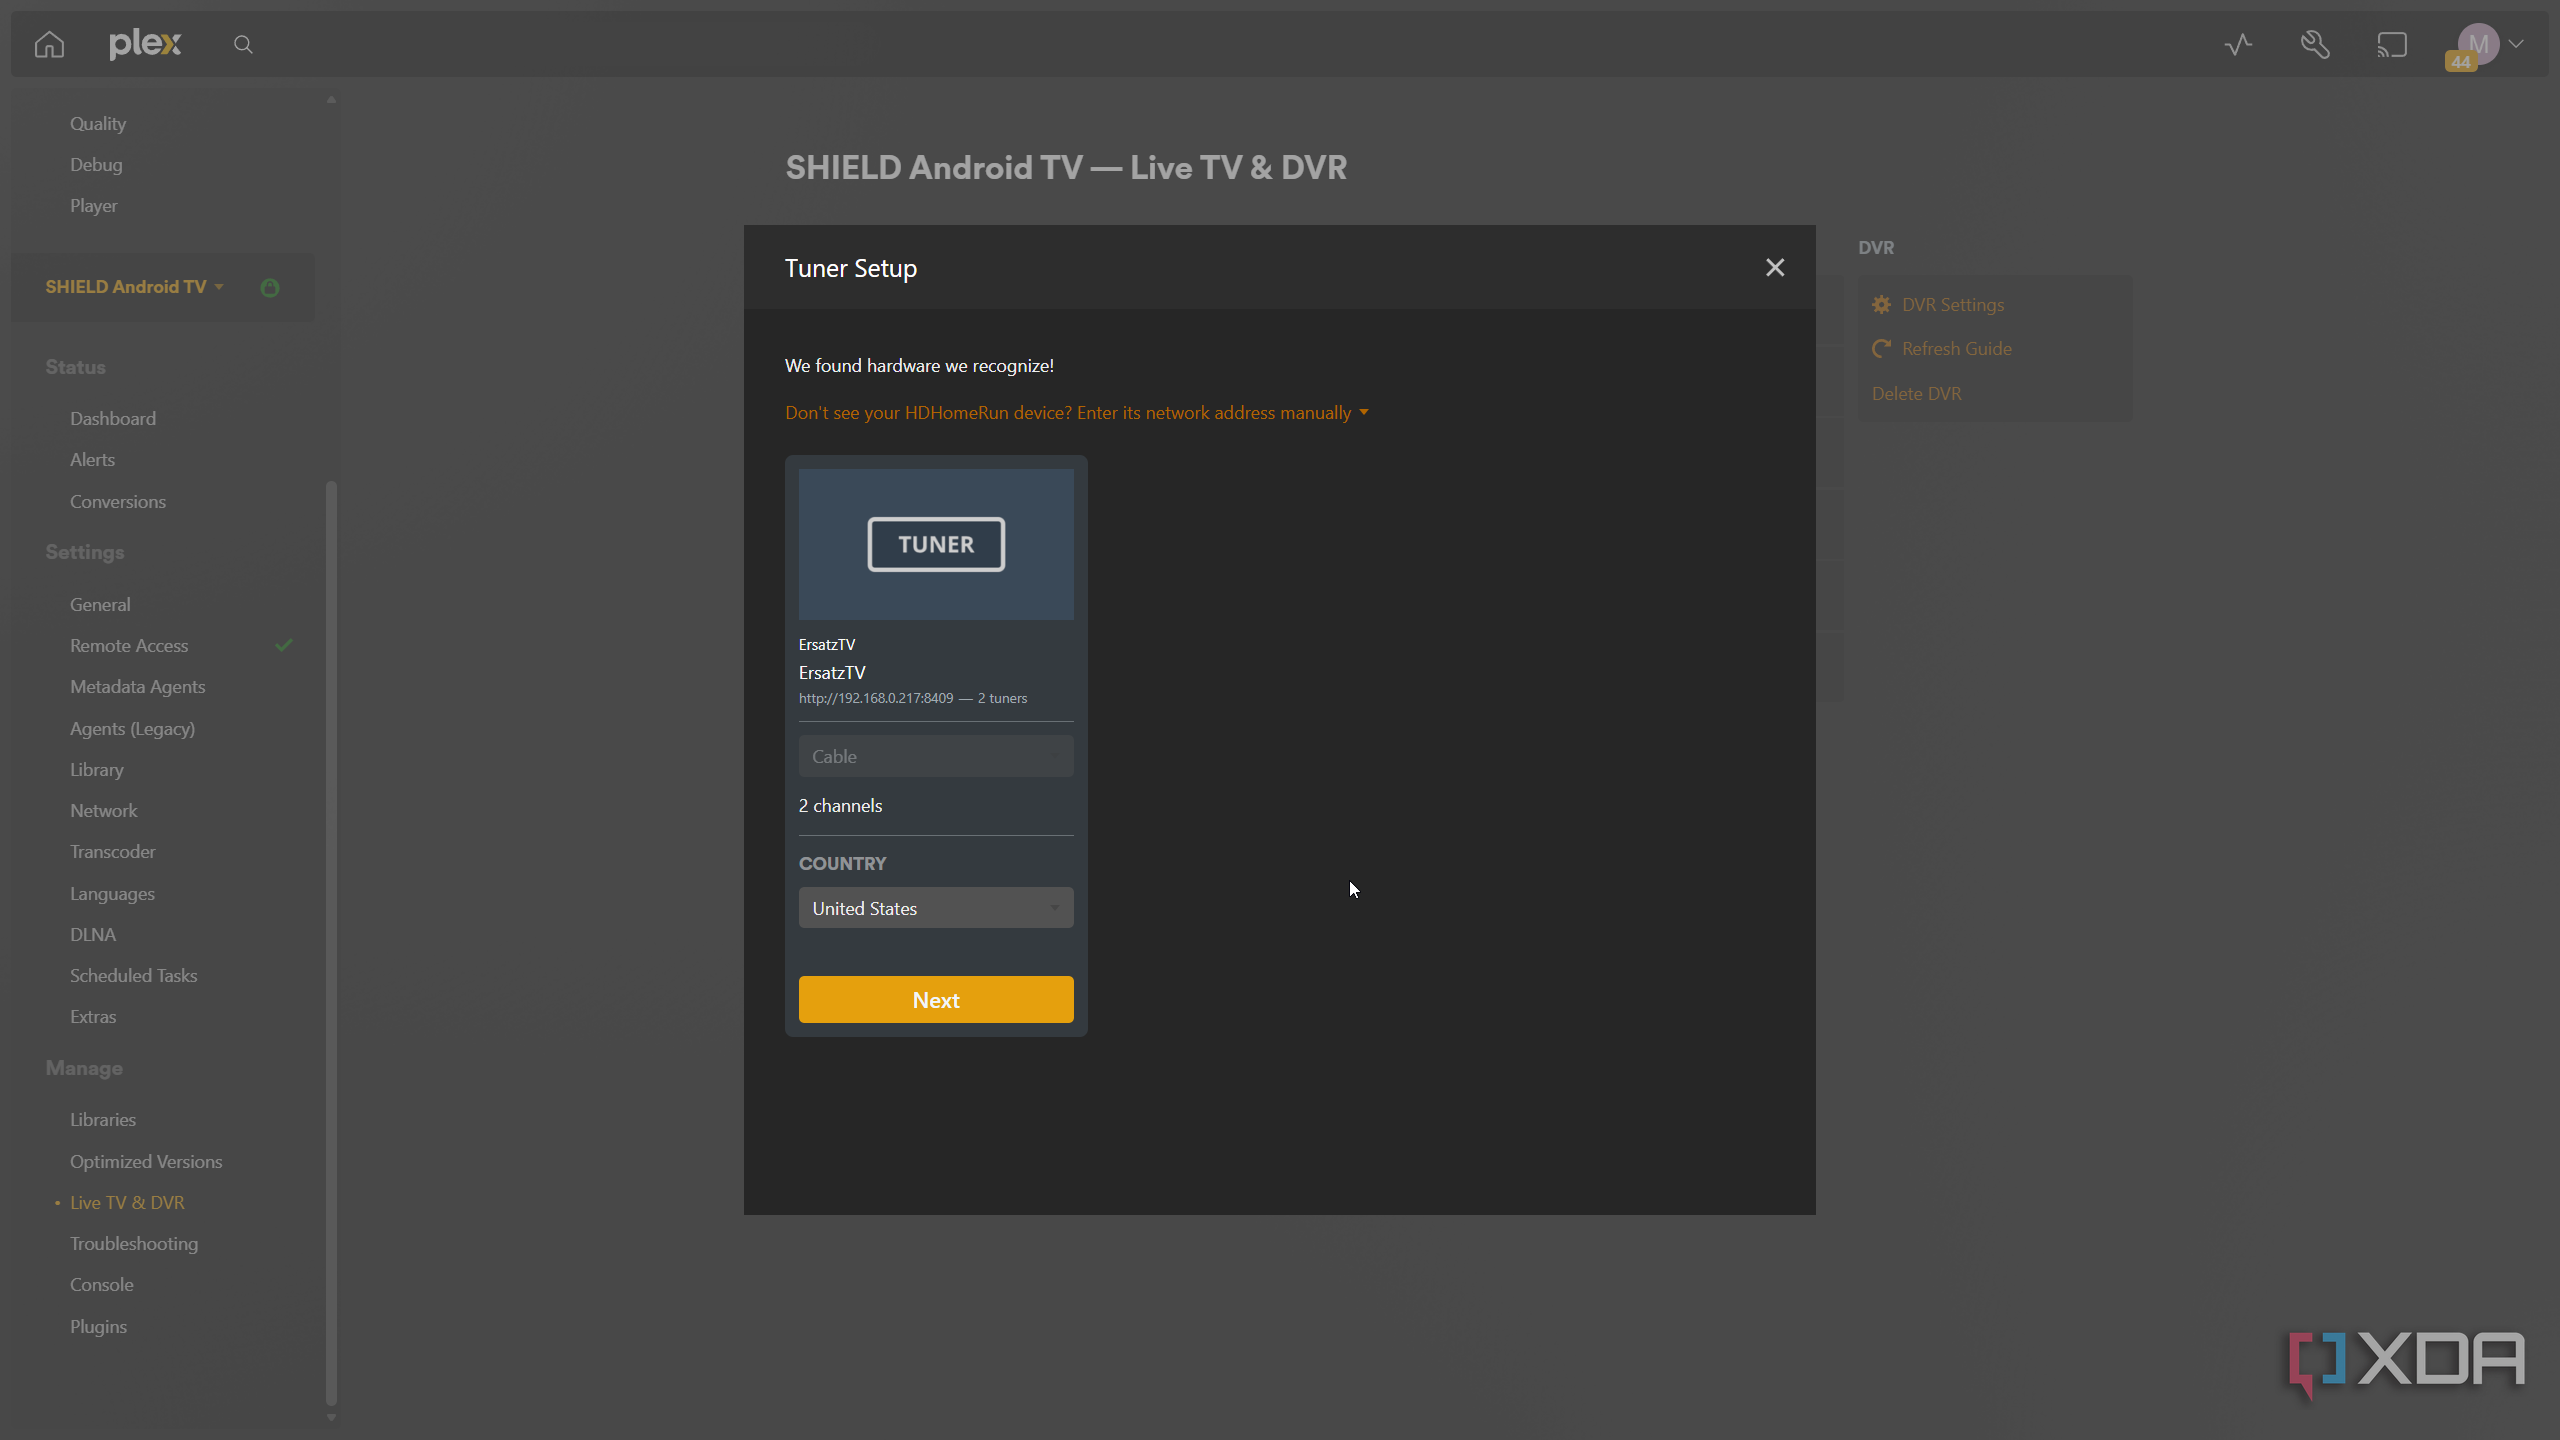Click the Refresh Guide arrow icon
This screenshot has width=2560, height=1440.
[x=1882, y=348]
